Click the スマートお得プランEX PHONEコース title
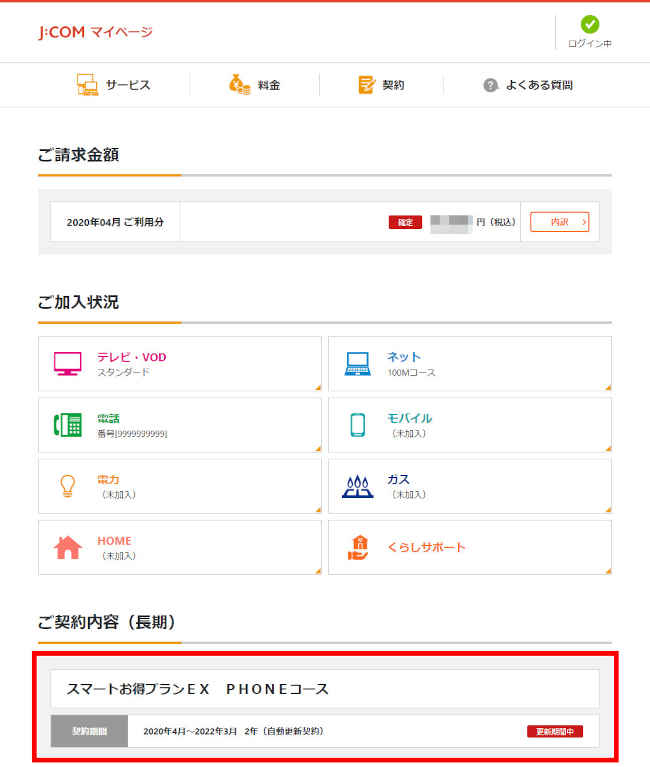 pos(197,689)
